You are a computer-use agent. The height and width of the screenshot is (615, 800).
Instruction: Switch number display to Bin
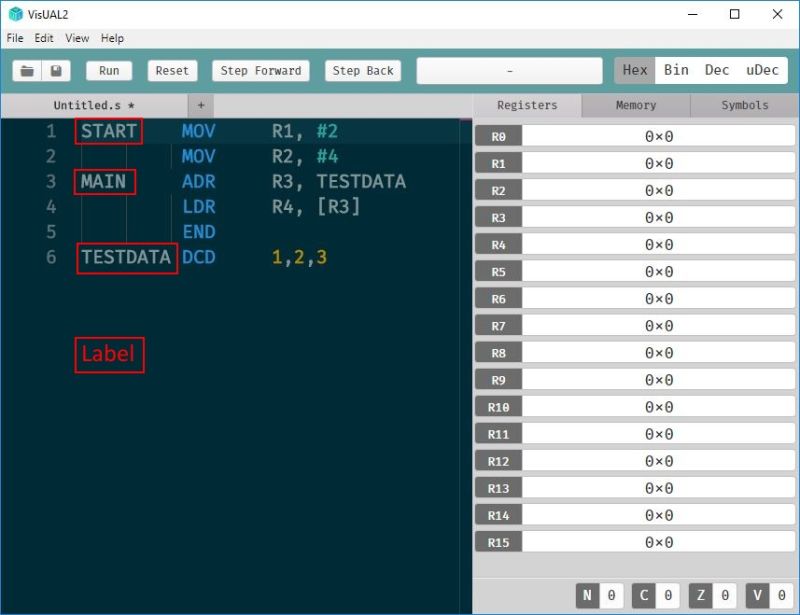tap(675, 70)
